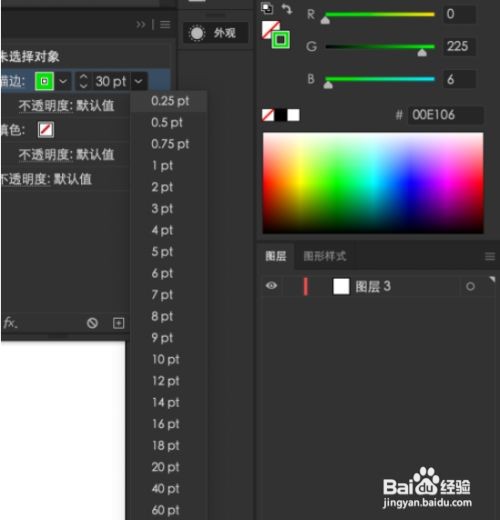
Task: Choose the 2 pt option
Action: click(x=162, y=187)
